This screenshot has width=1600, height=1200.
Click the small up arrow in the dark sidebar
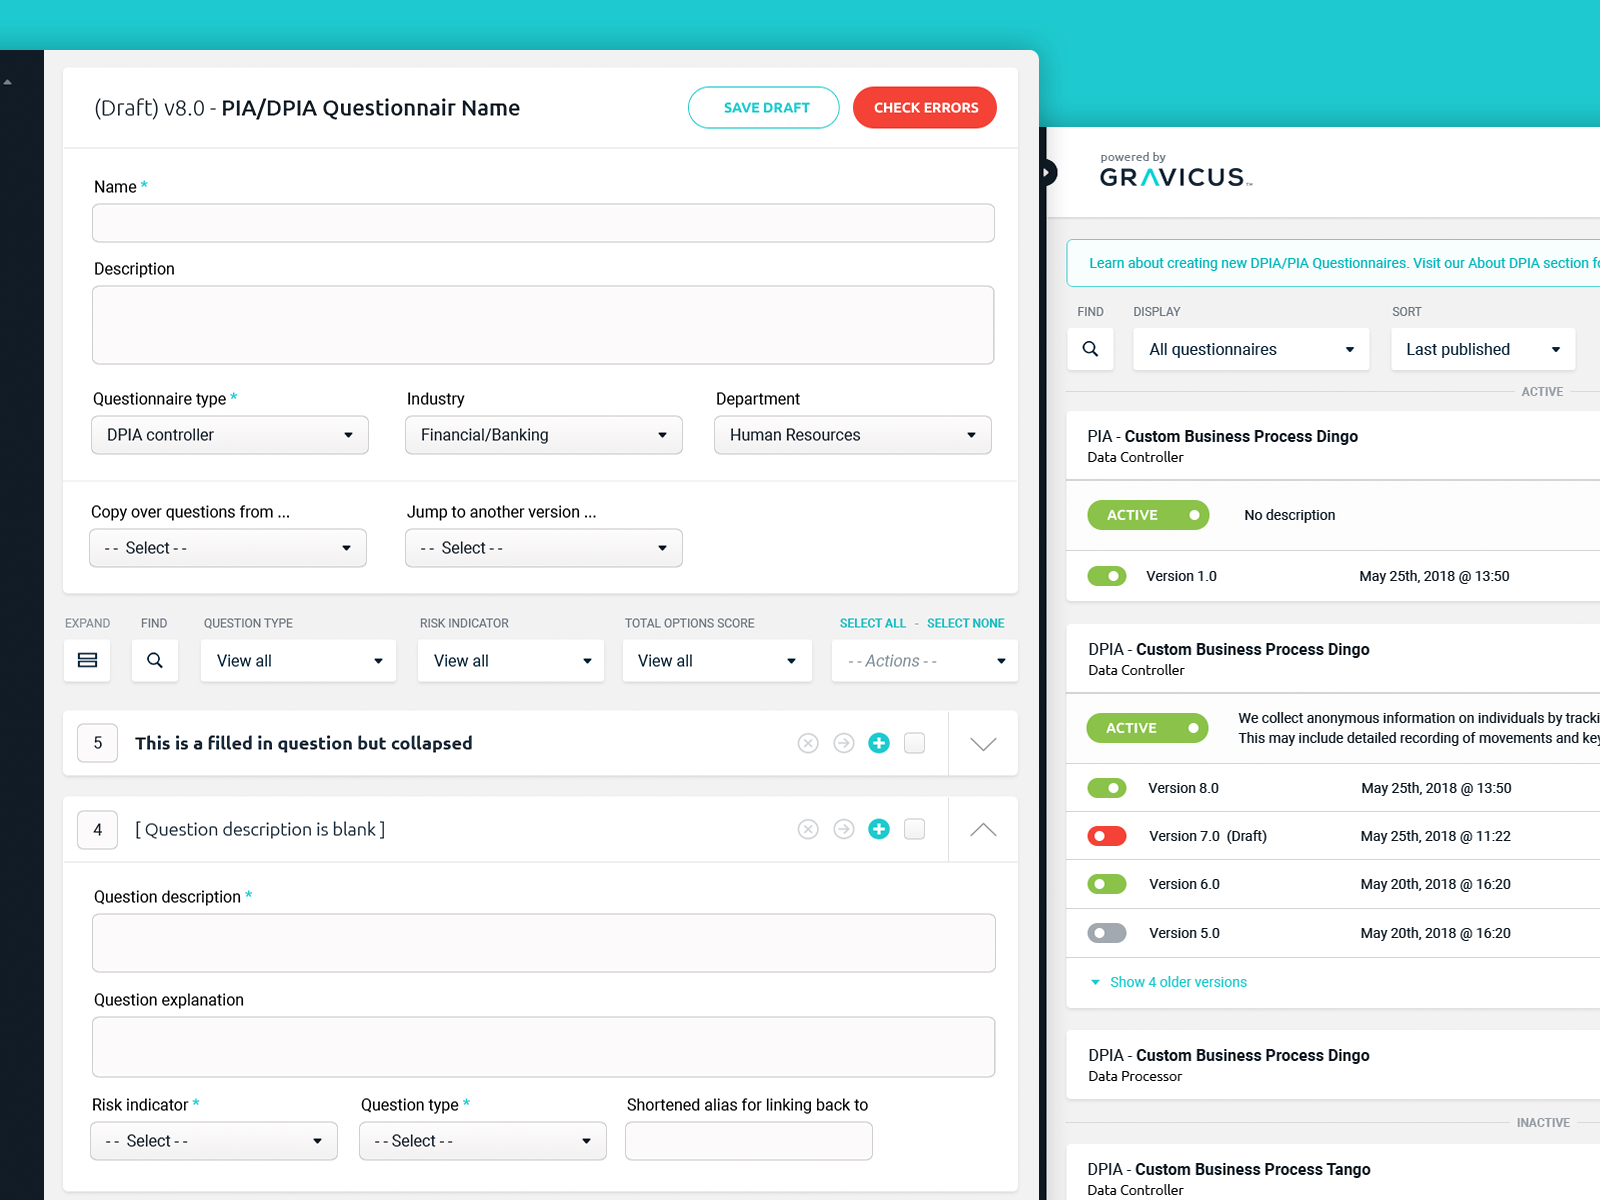point(7,82)
